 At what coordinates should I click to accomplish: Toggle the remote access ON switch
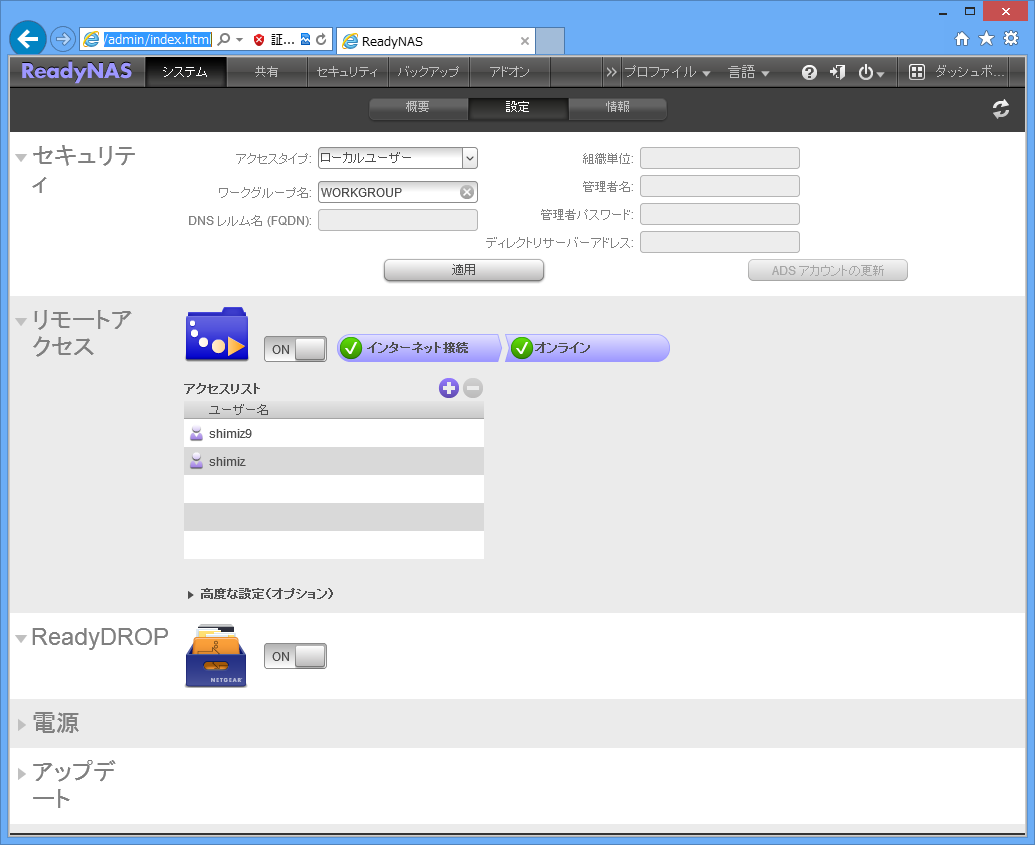[295, 349]
